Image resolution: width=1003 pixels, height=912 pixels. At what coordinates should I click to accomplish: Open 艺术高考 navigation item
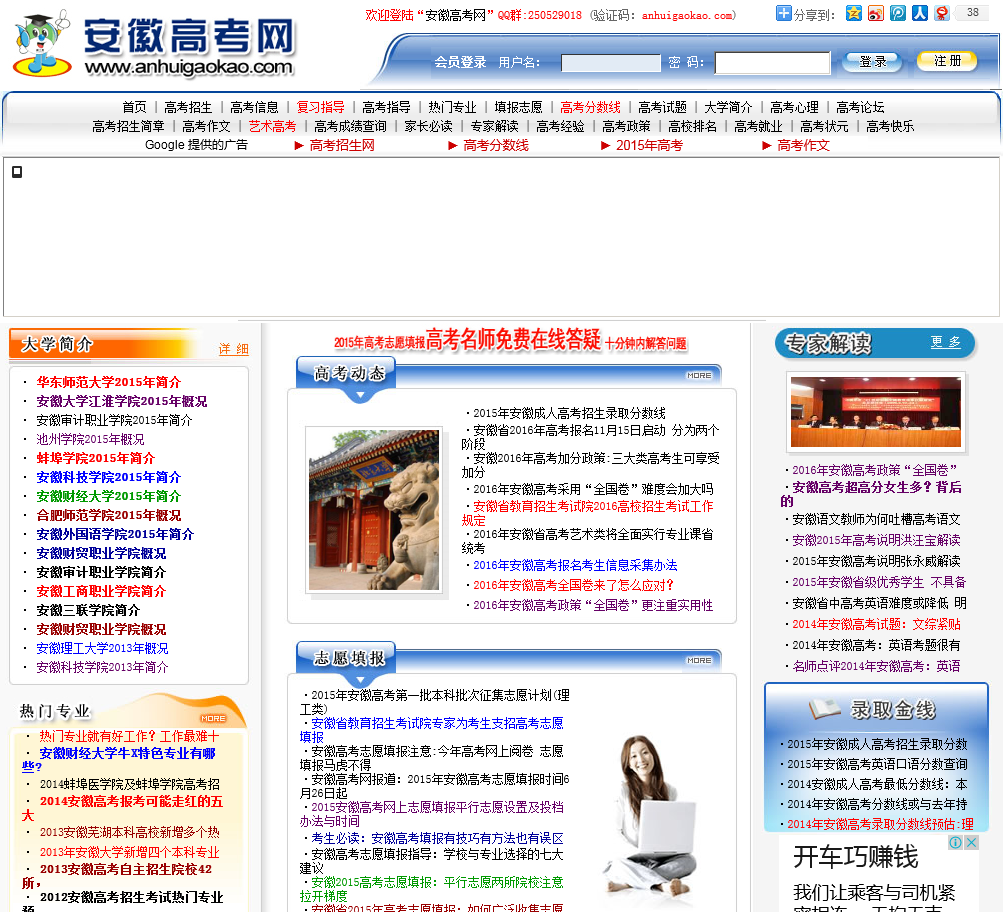point(272,126)
